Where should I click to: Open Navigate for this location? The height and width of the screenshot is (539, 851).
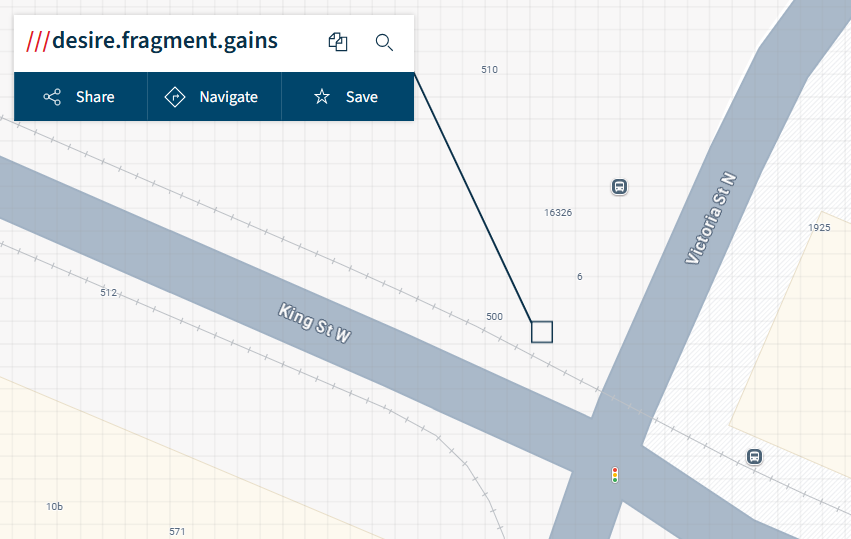(214, 97)
